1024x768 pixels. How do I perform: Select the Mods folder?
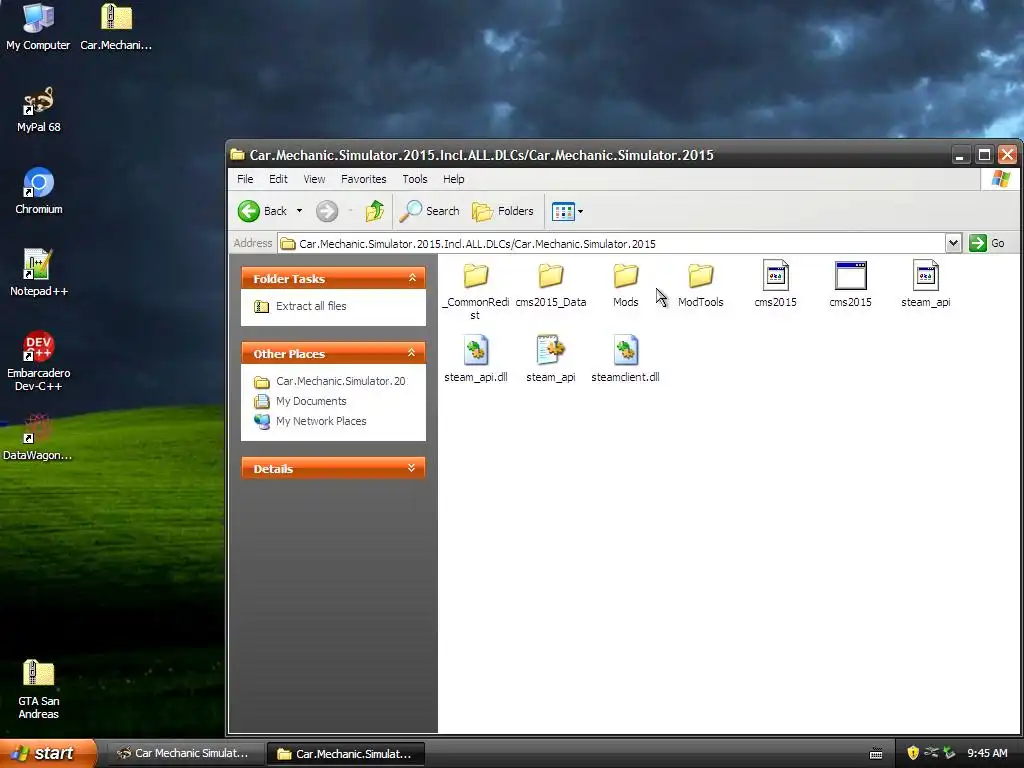626,284
